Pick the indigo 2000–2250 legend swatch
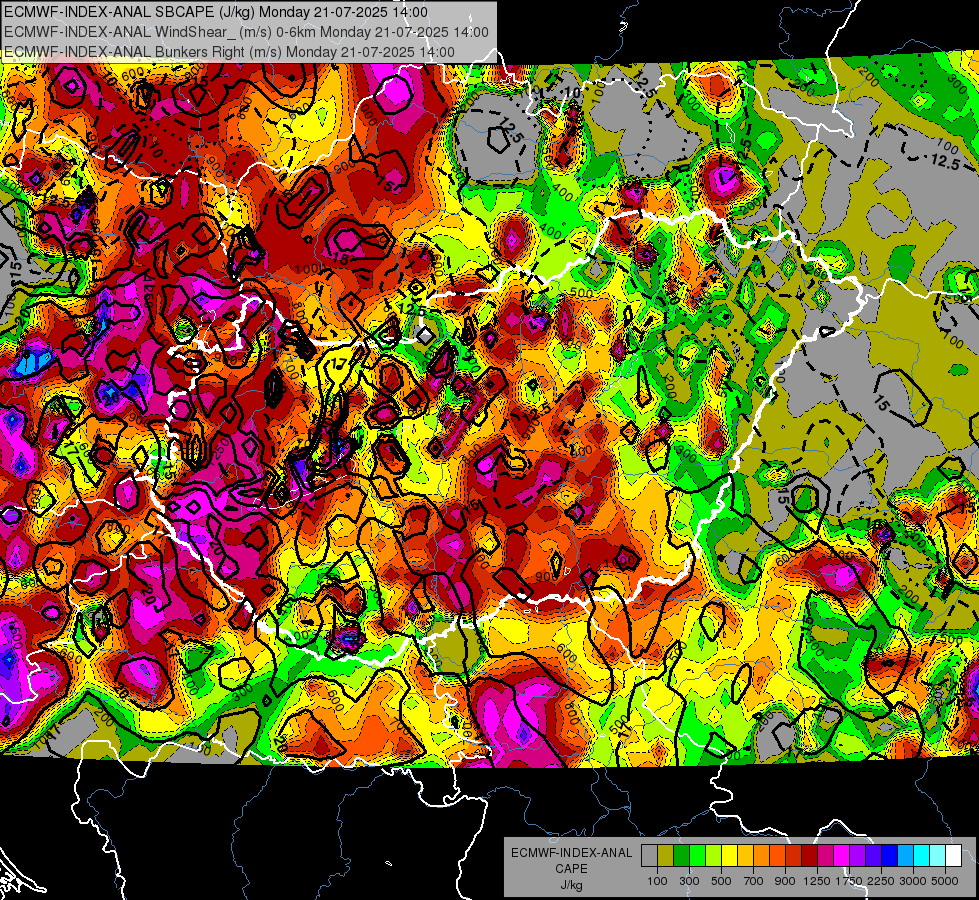The image size is (979, 900). click(873, 856)
